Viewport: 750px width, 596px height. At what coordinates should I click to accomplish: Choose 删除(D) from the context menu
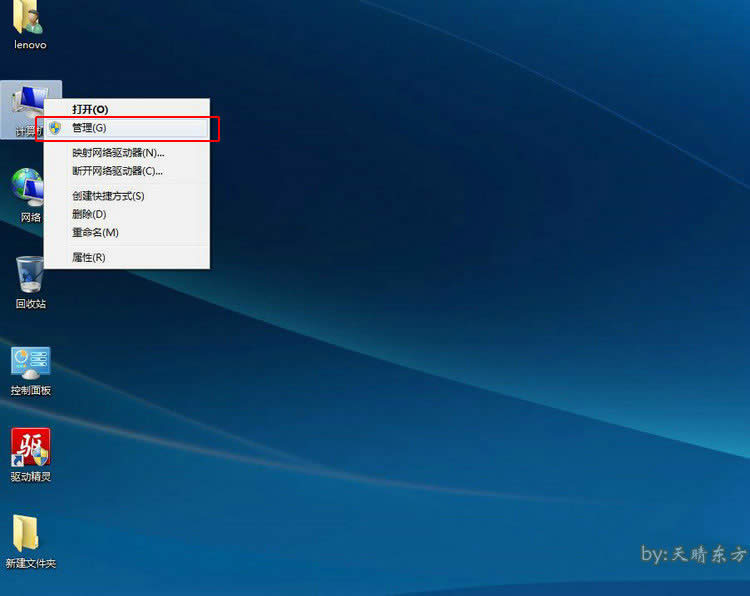pos(89,214)
